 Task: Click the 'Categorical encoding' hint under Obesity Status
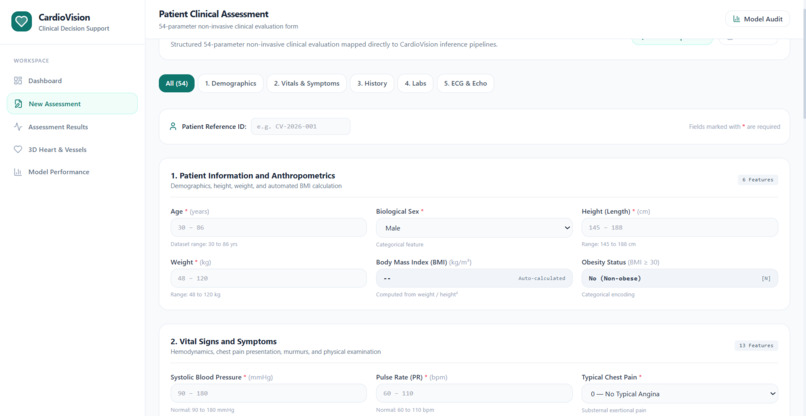click(x=608, y=295)
